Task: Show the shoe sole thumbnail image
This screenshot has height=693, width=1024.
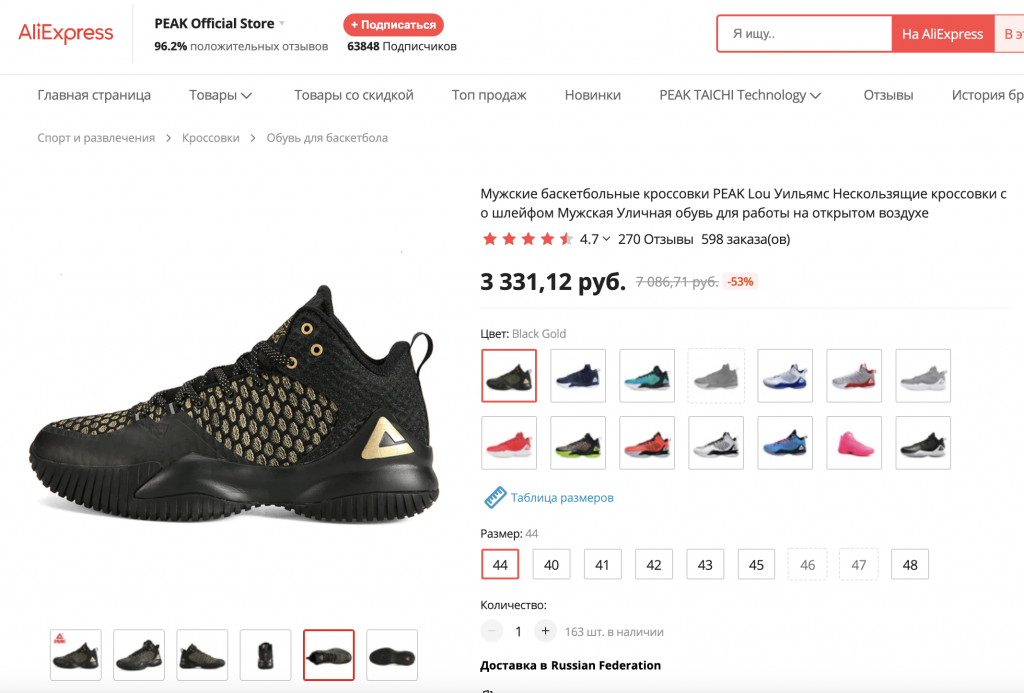Action: (392, 655)
